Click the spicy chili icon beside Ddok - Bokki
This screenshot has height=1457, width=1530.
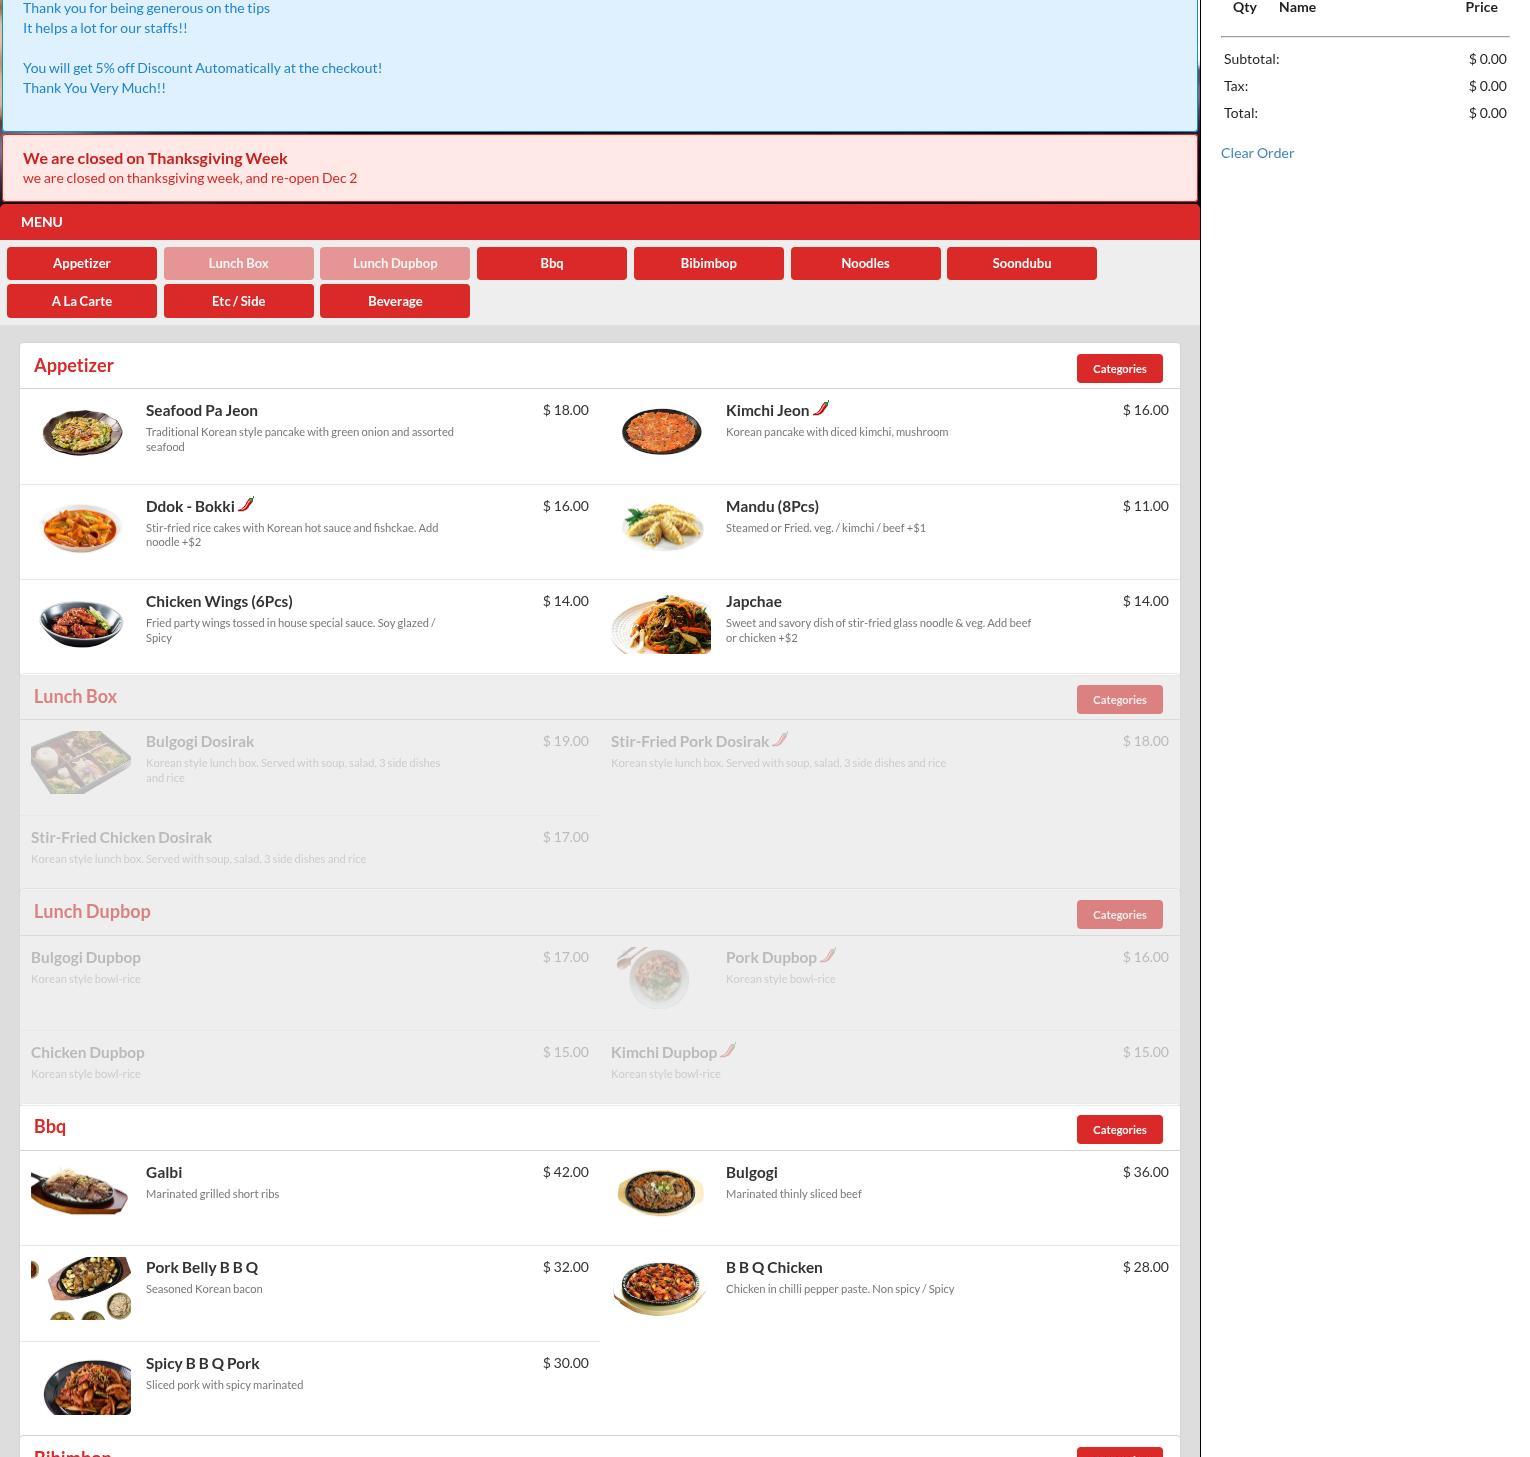(246, 504)
